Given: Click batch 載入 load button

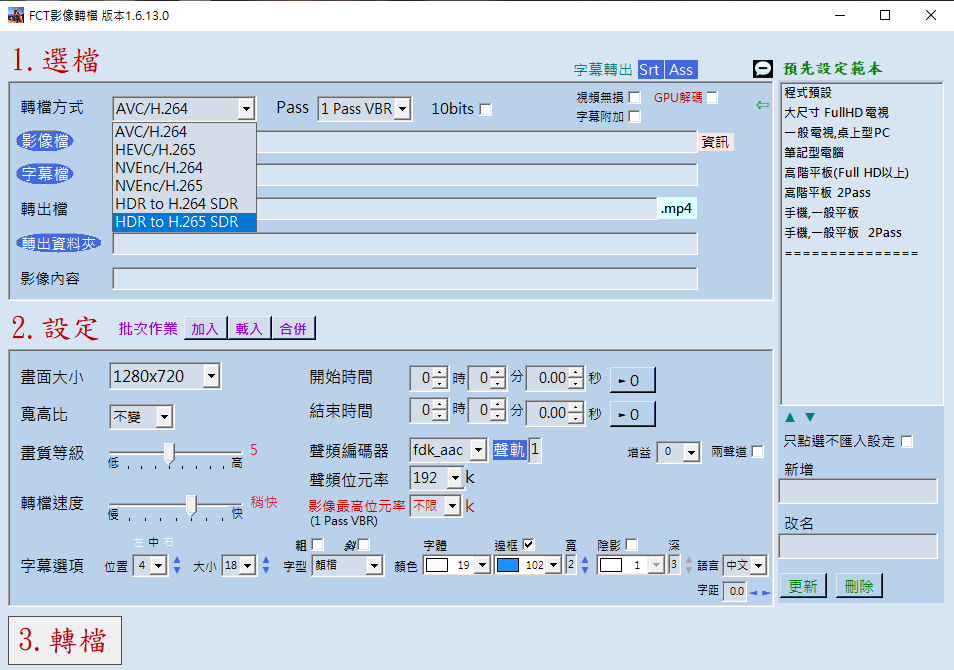Looking at the screenshot, I should 249,329.
